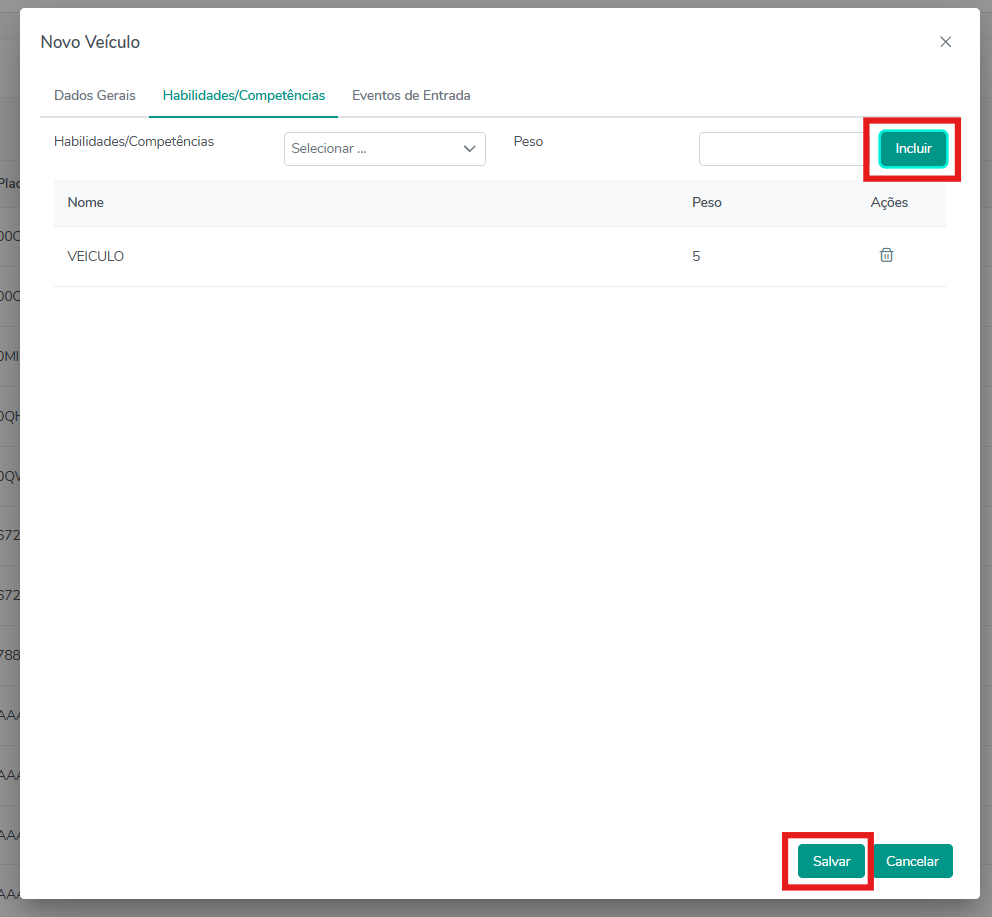This screenshot has width=992, height=917.
Task: Click the Habilidades/Competências field label
Action: coord(134,142)
